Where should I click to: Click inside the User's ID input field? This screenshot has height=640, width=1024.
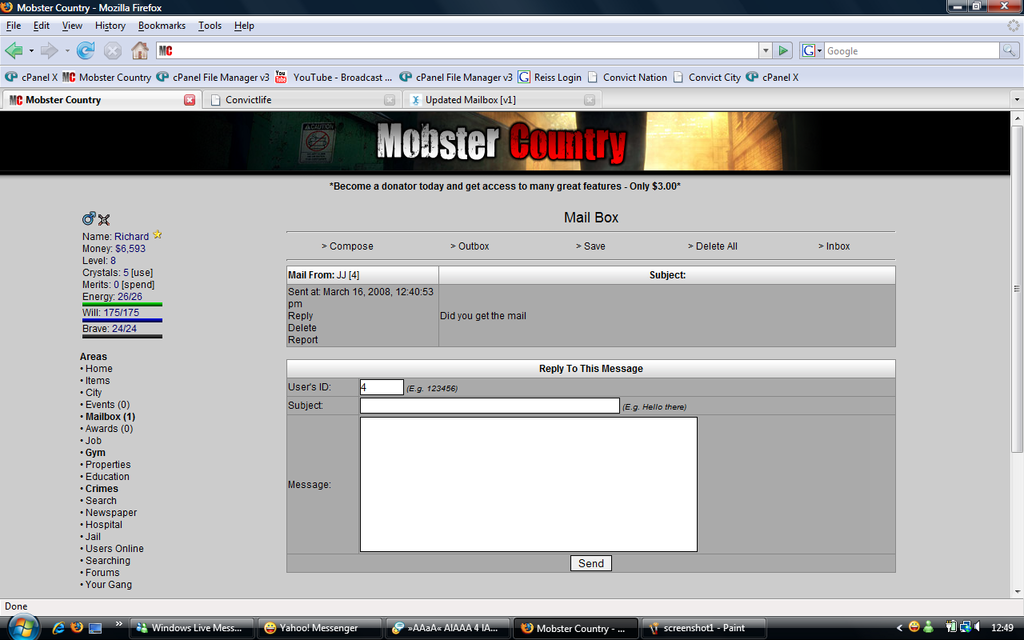[381, 387]
